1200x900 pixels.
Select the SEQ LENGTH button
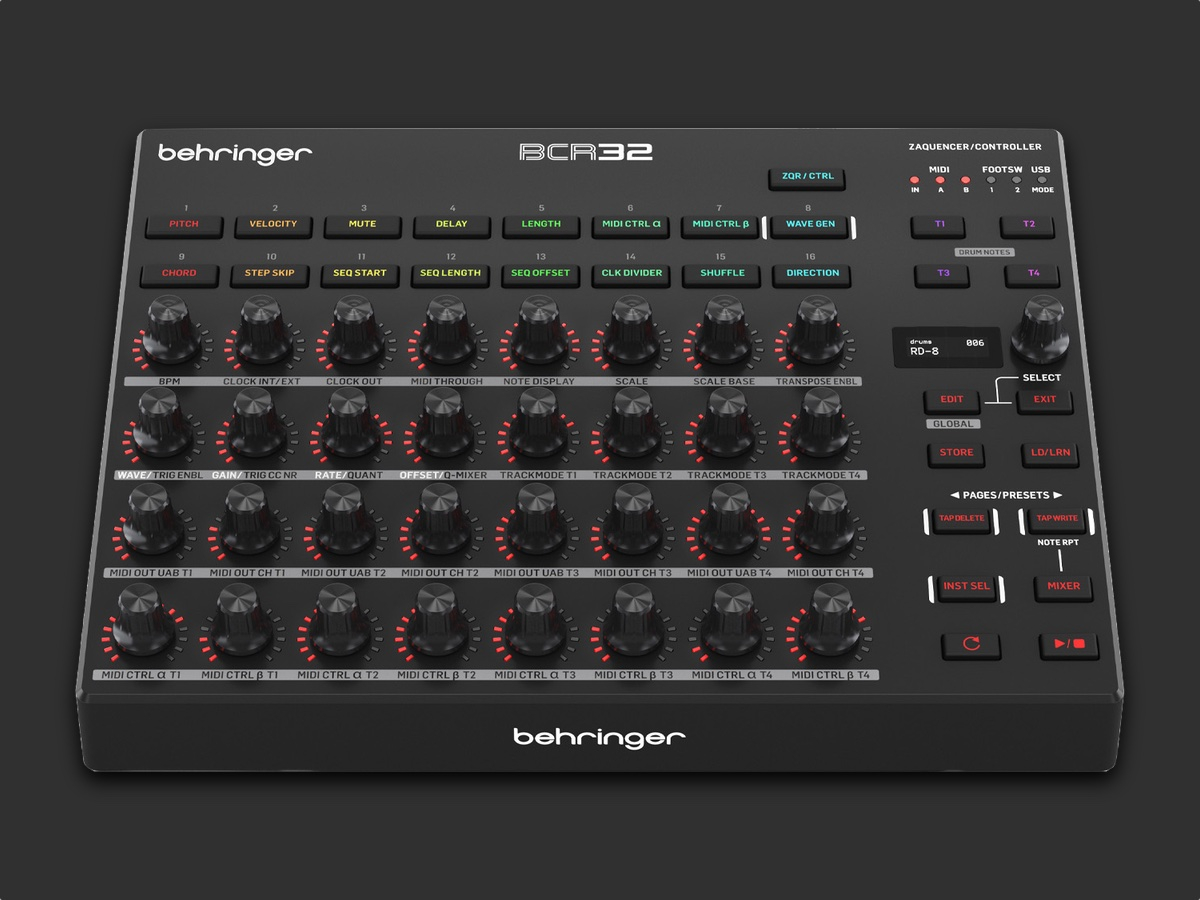pyautogui.click(x=450, y=274)
